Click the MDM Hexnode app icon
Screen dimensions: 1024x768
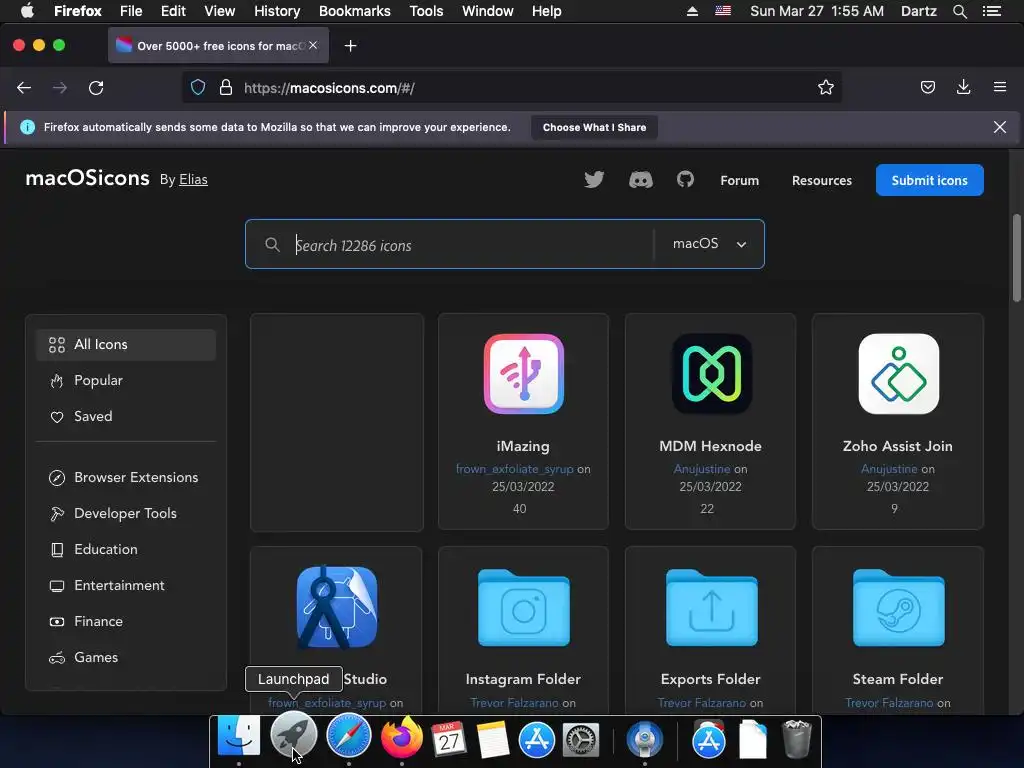pyautogui.click(x=711, y=374)
